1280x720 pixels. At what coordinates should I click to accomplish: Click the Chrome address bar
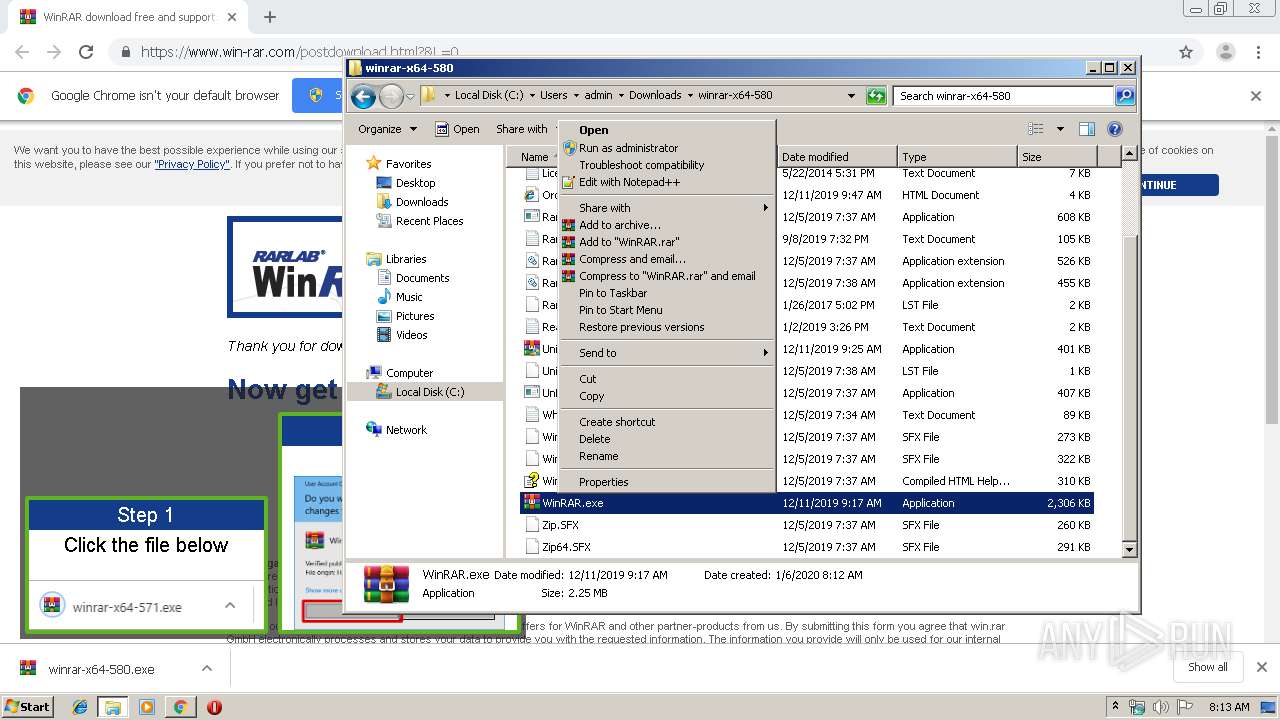click(x=640, y=52)
